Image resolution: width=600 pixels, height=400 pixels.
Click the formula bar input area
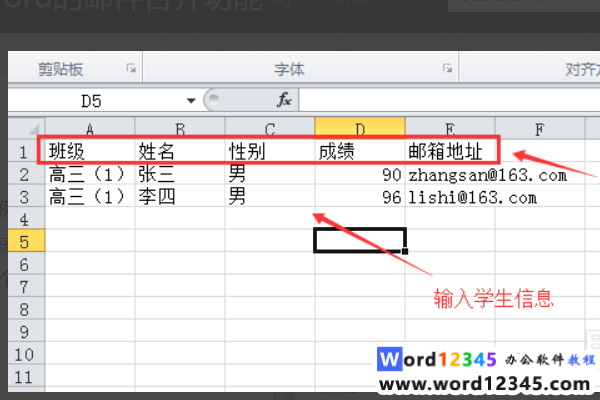pyautogui.click(x=448, y=101)
